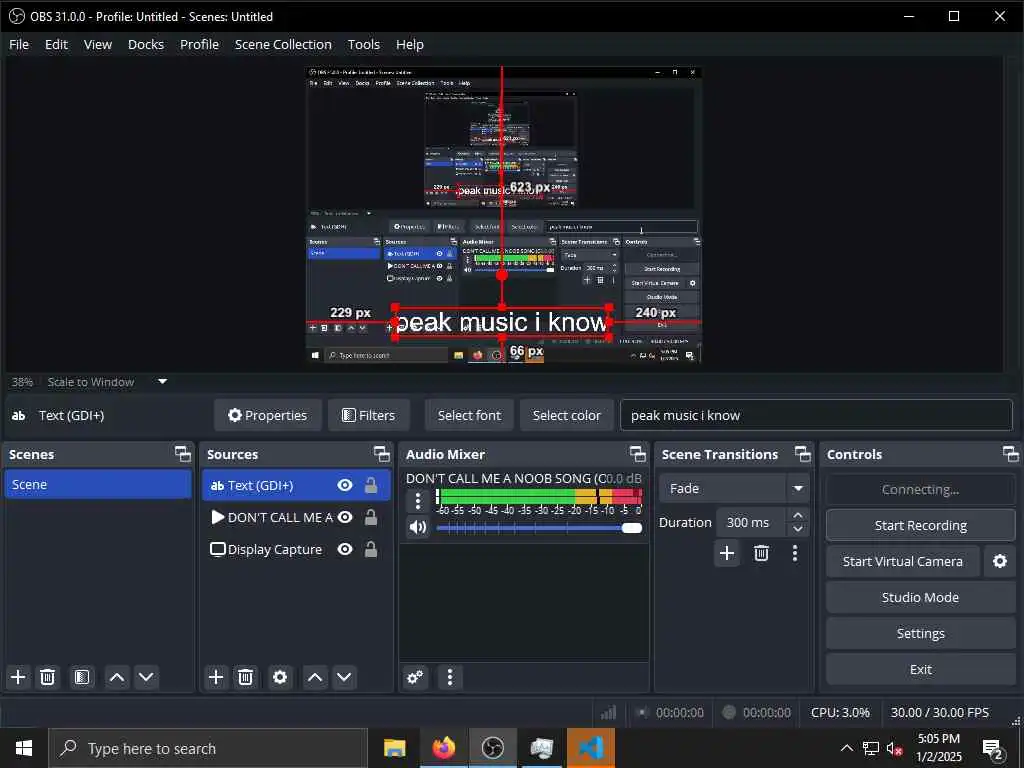
Task: Click Start Recording
Action: point(921,525)
